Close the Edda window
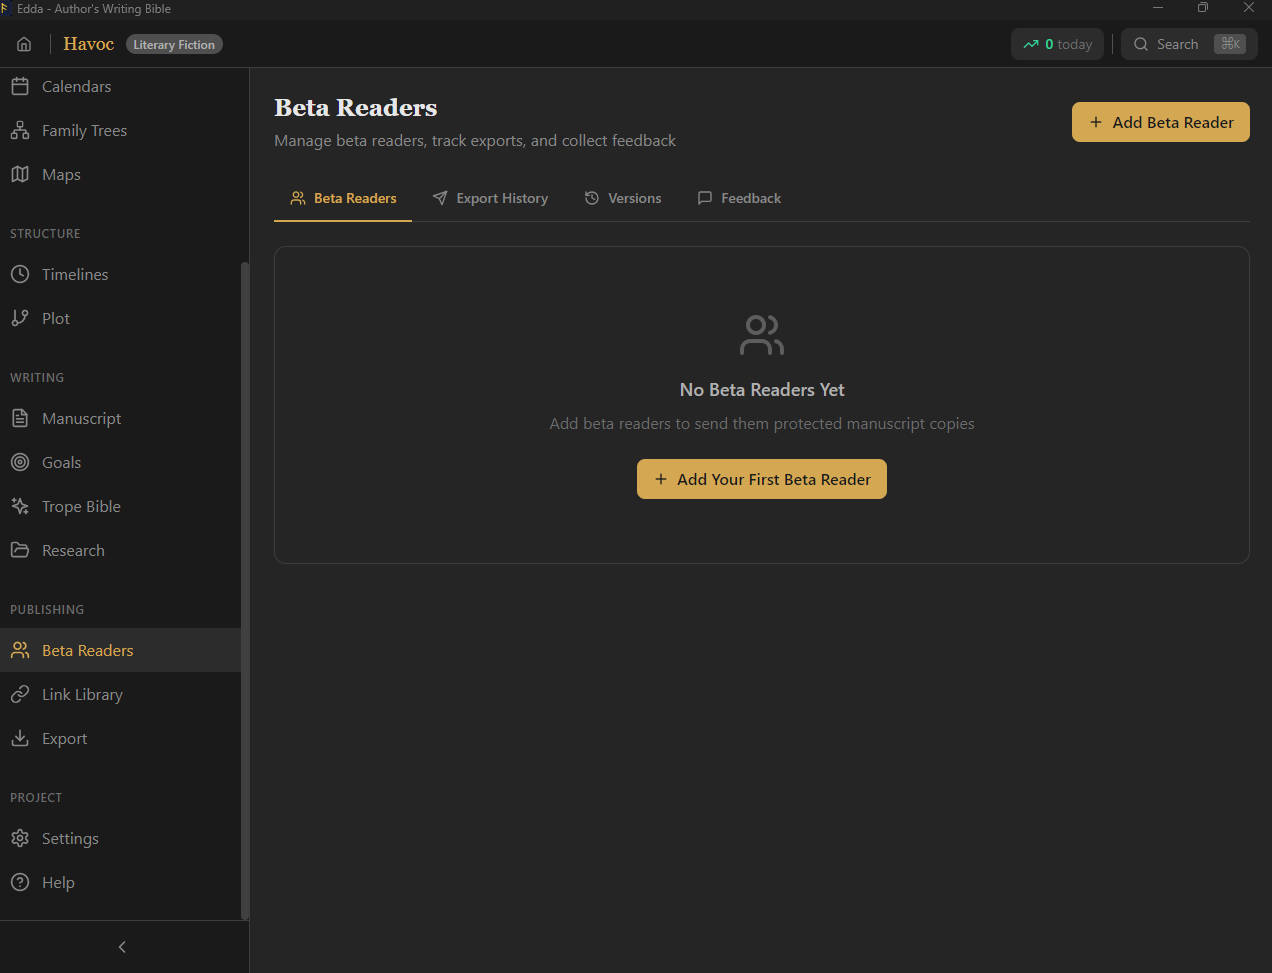Image resolution: width=1272 pixels, height=973 pixels. tap(1249, 8)
